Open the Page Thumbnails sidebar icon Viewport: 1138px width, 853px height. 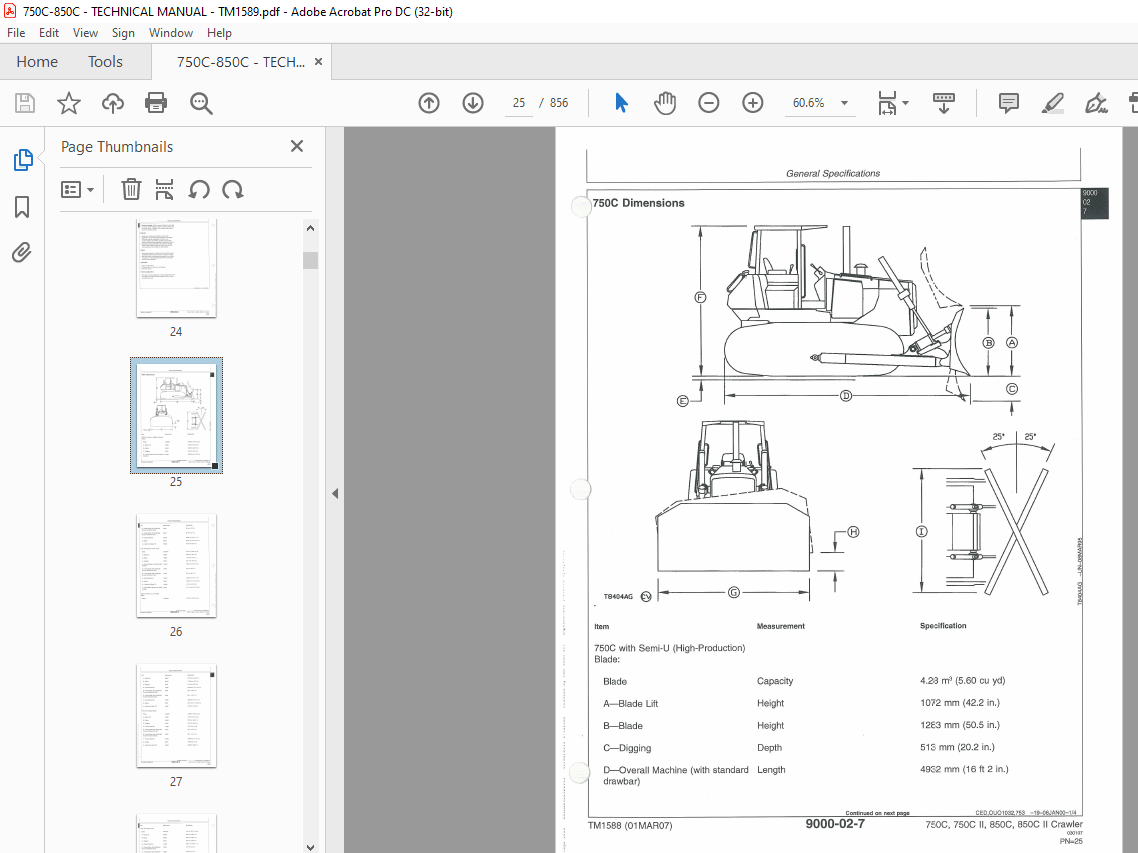(x=22, y=160)
